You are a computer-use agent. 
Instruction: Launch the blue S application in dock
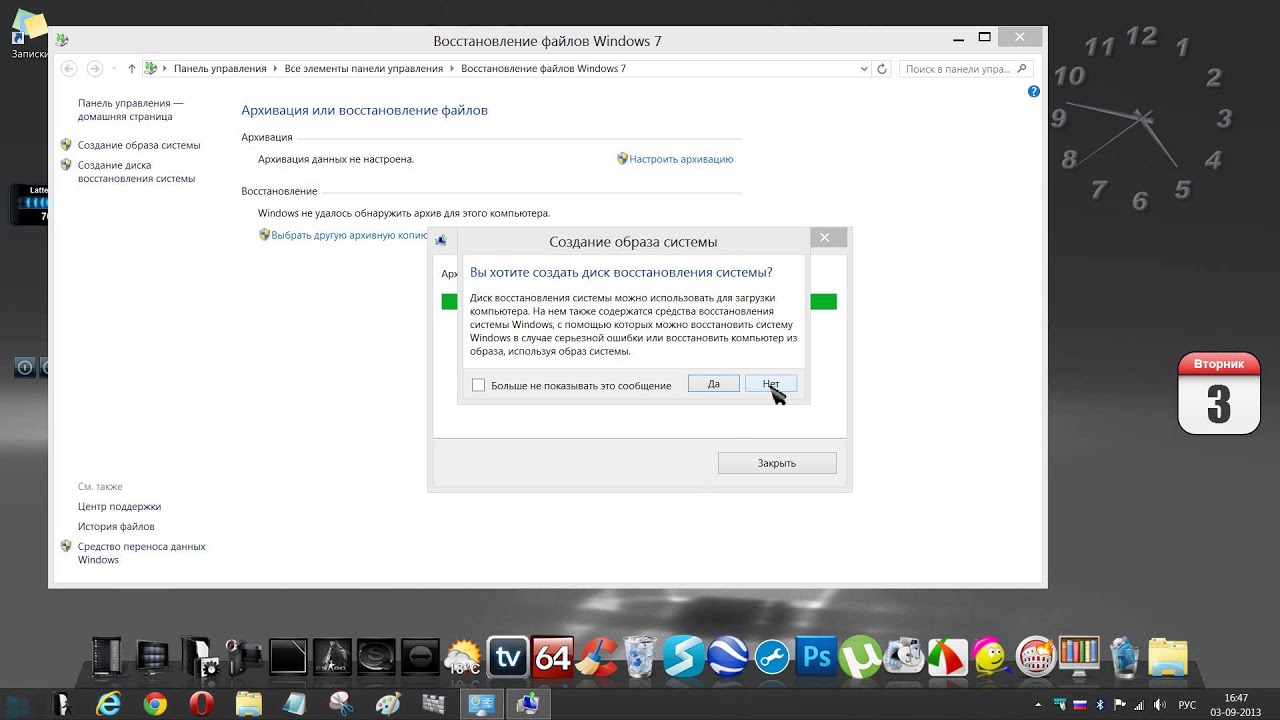coord(685,657)
